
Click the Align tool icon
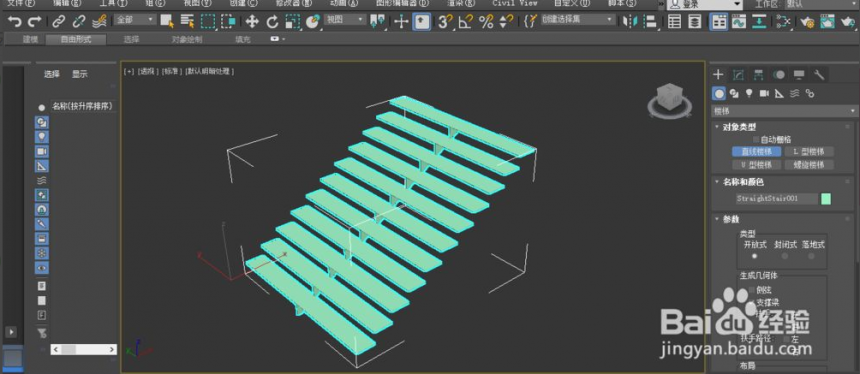point(650,21)
